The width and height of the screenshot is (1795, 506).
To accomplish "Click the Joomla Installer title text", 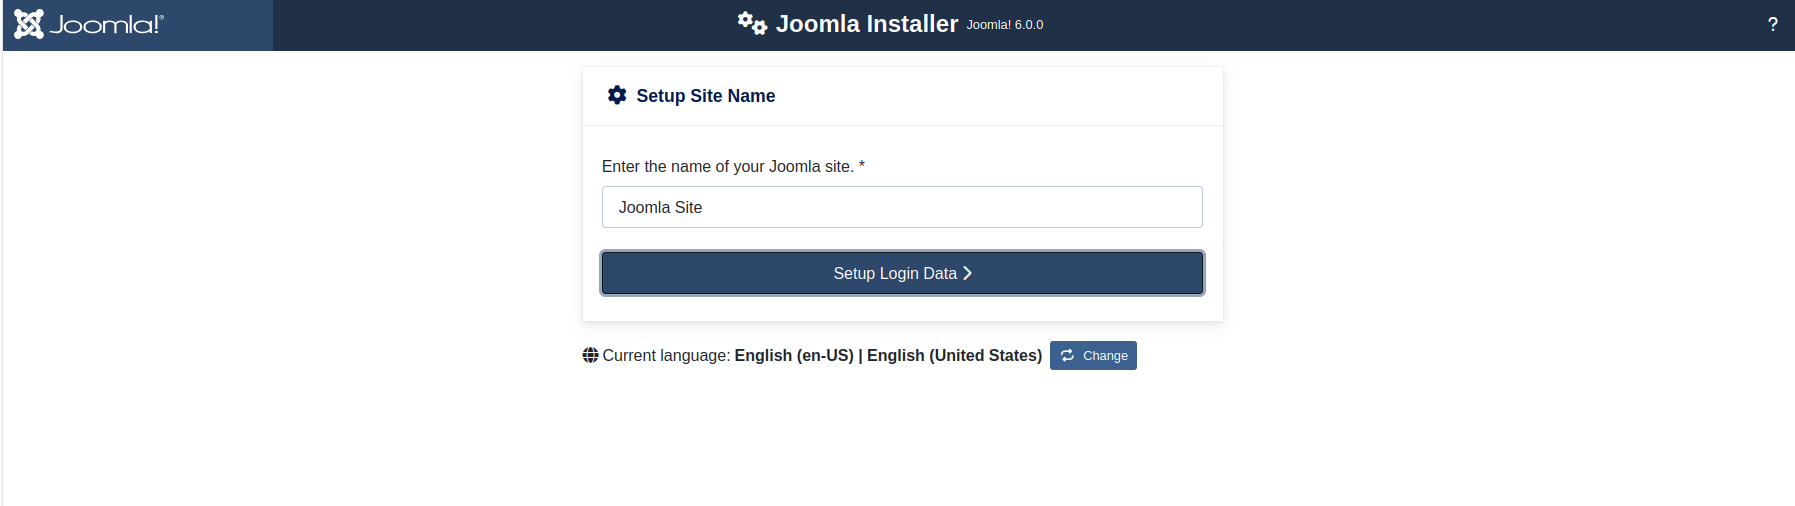I will pos(866,24).
